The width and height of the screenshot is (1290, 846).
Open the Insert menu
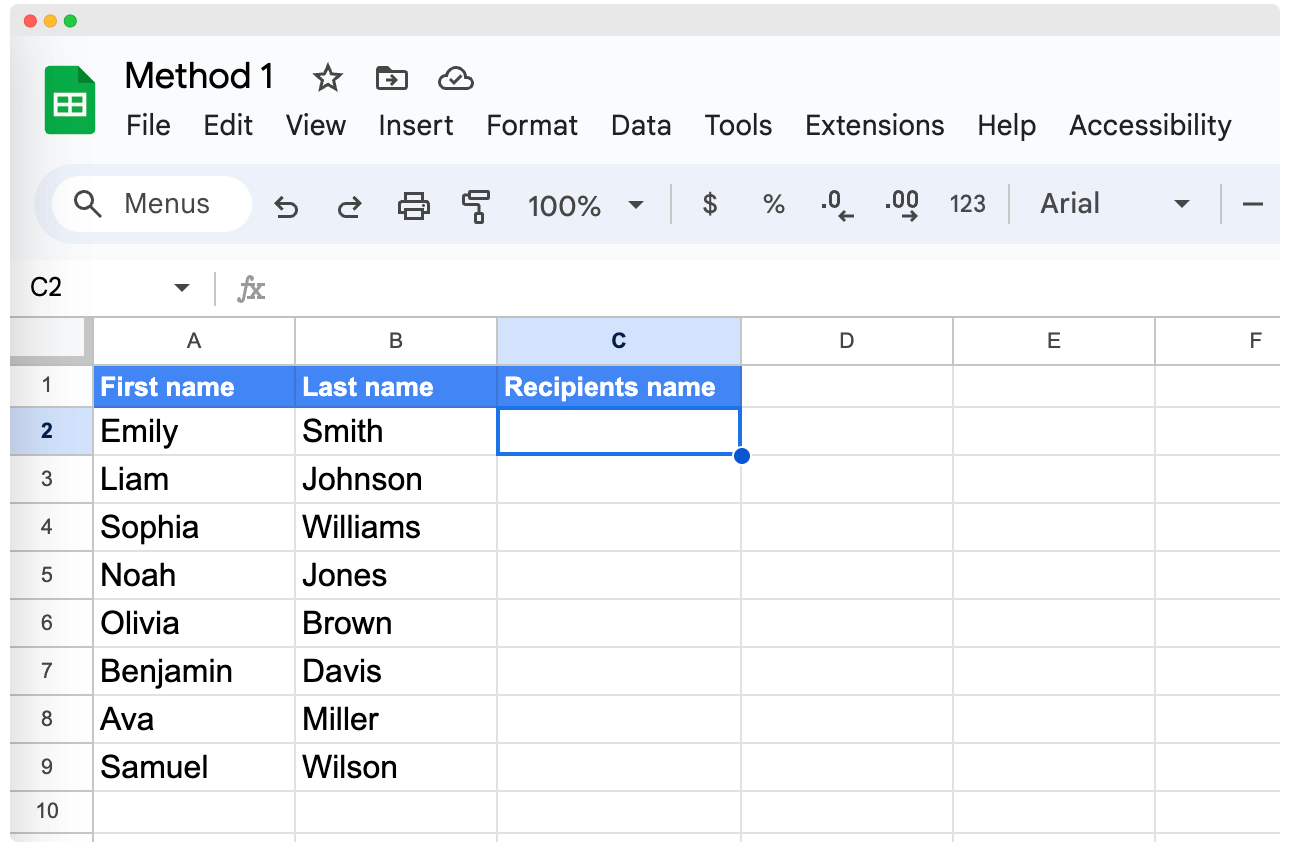(x=415, y=125)
